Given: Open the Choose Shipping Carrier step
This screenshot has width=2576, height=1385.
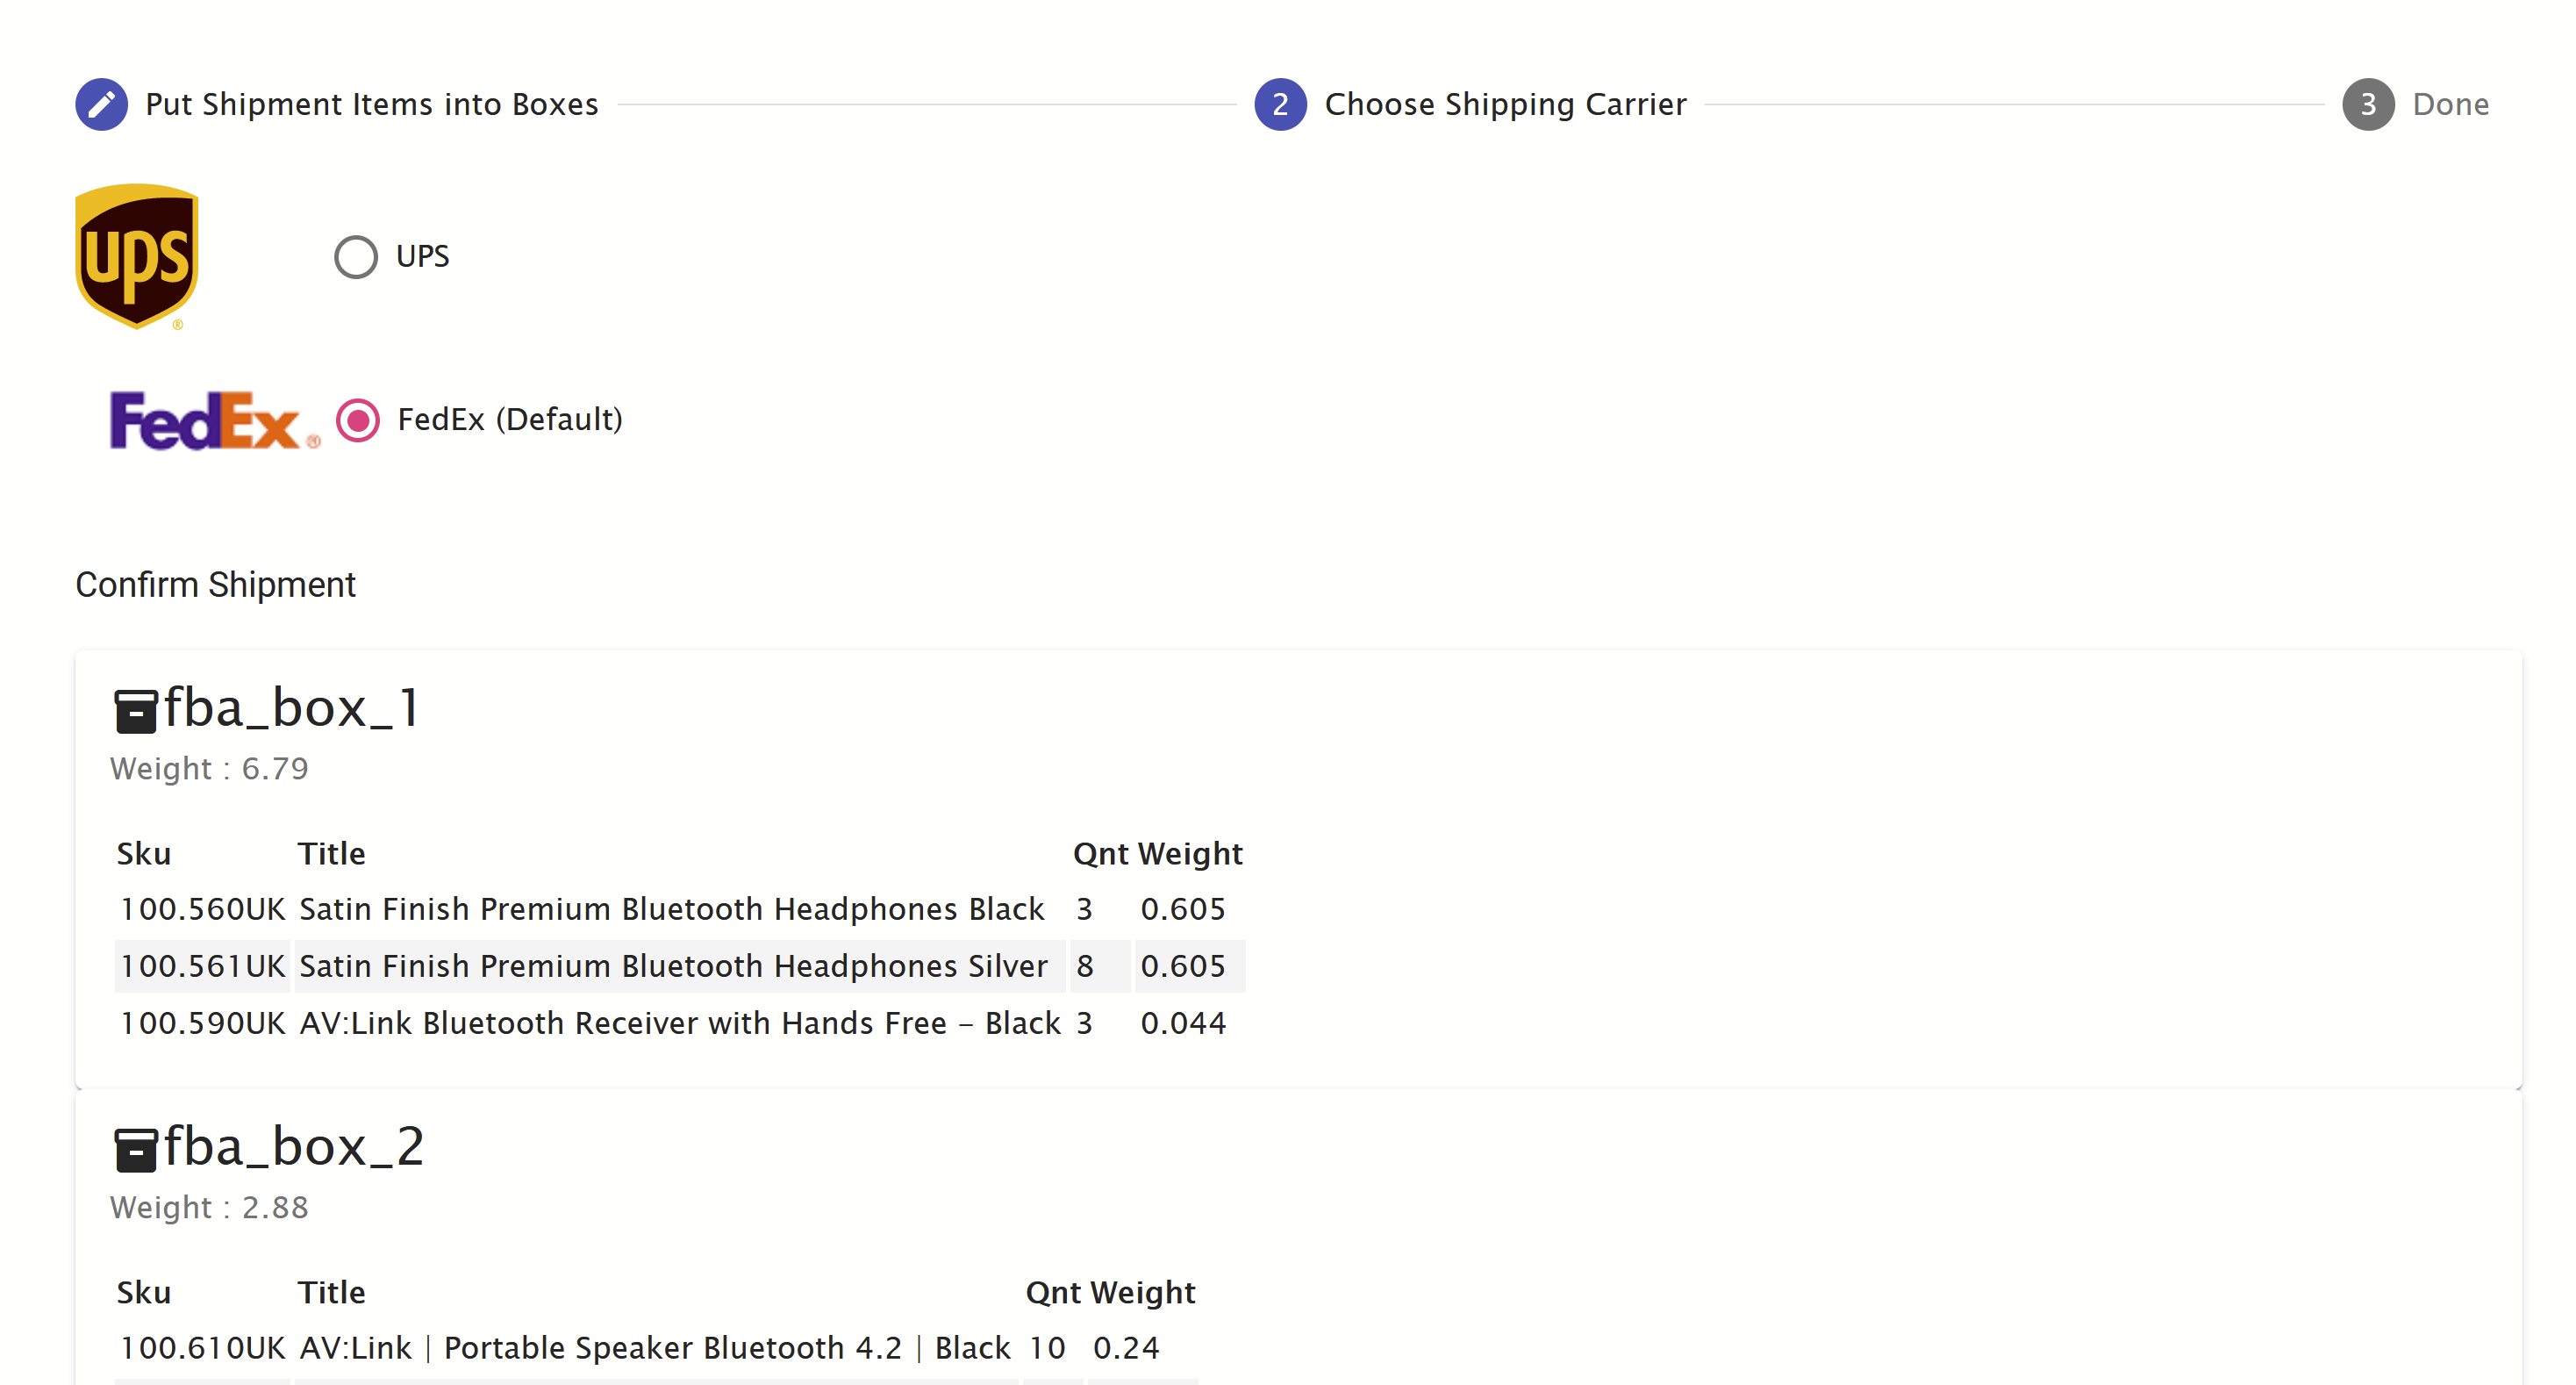Looking at the screenshot, I should [x=1504, y=104].
